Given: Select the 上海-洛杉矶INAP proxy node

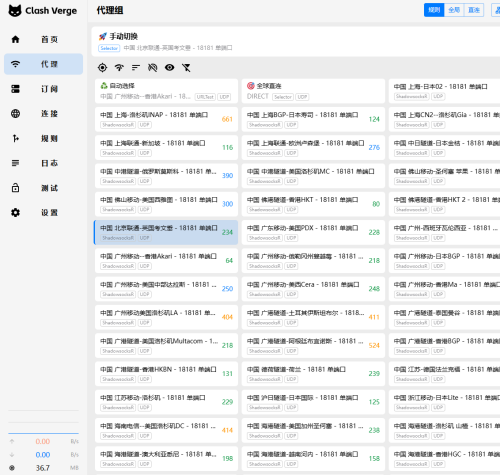Looking at the screenshot, I should (166, 119).
